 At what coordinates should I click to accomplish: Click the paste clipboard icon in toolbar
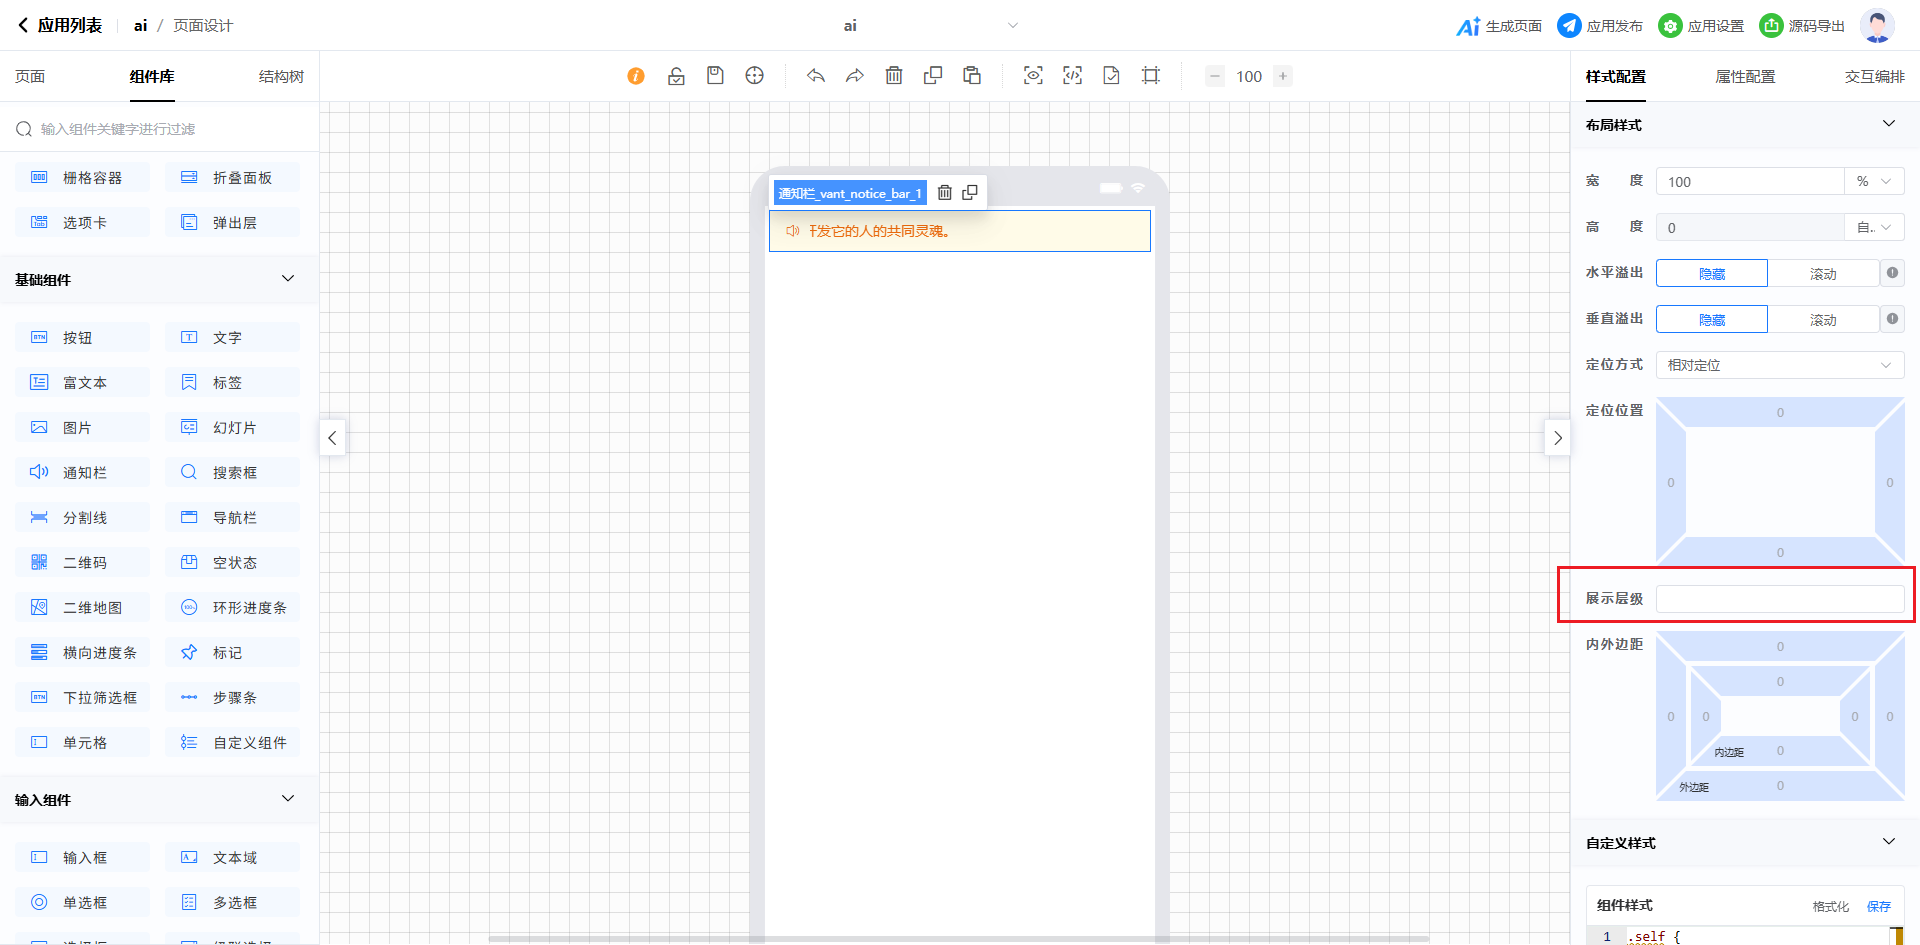point(972,76)
